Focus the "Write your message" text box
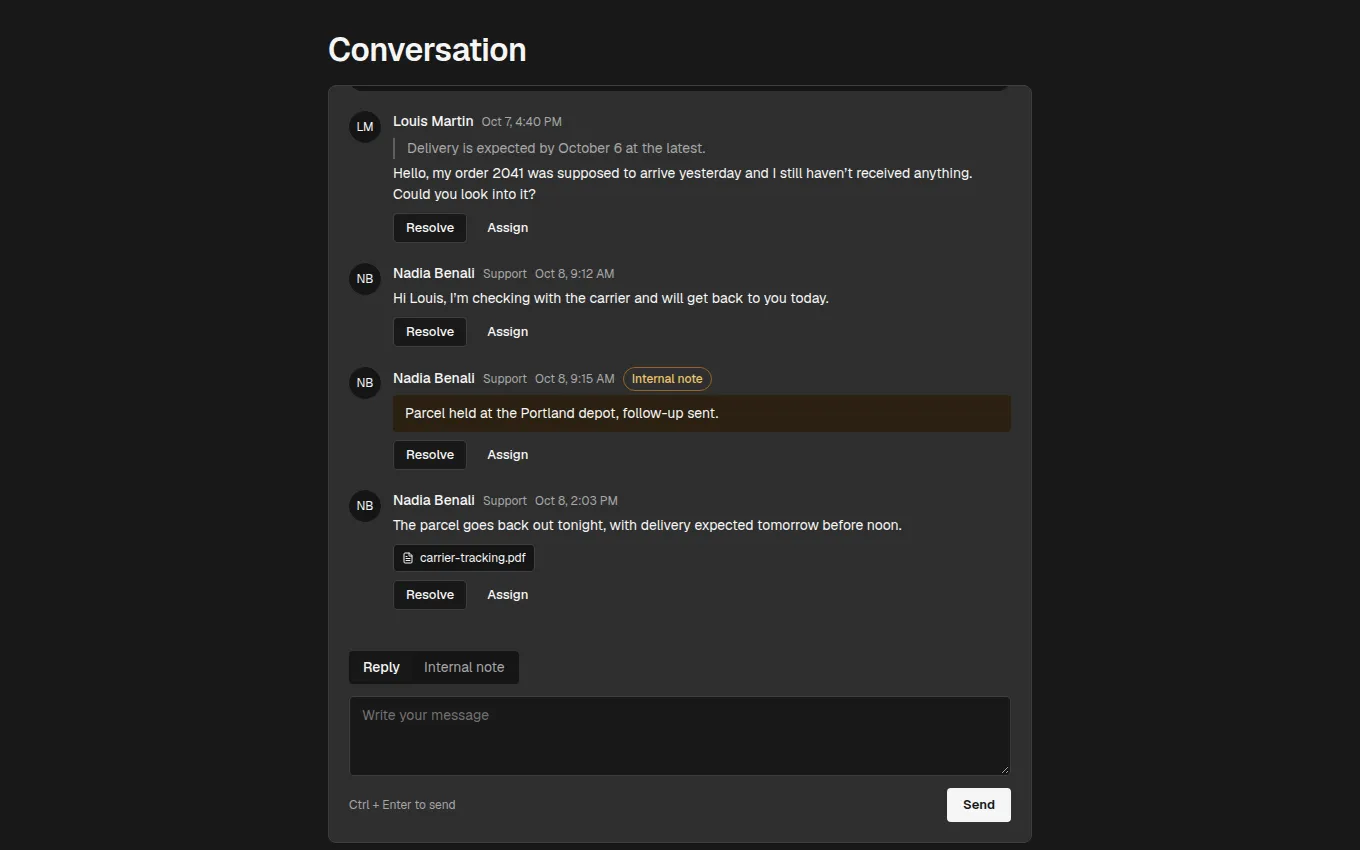Screen dimensions: 1360x850 pyautogui.click(x=680, y=736)
